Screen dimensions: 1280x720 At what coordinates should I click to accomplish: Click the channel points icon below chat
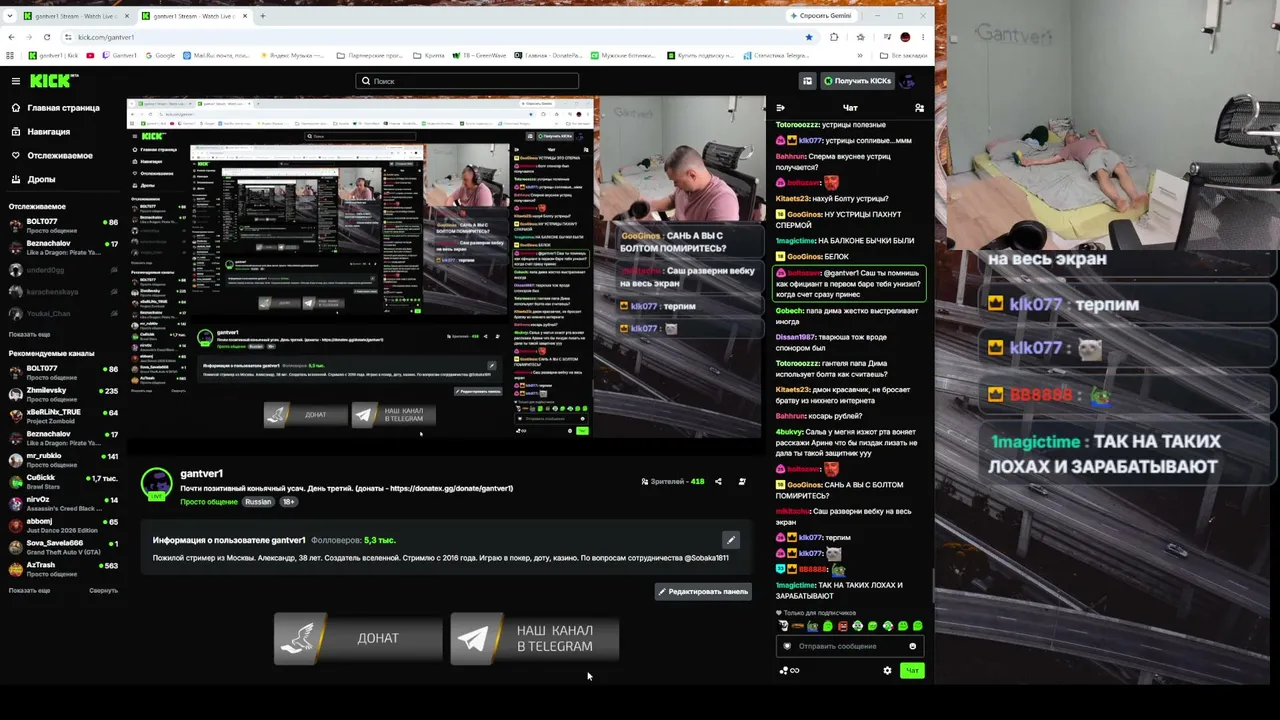tap(789, 670)
